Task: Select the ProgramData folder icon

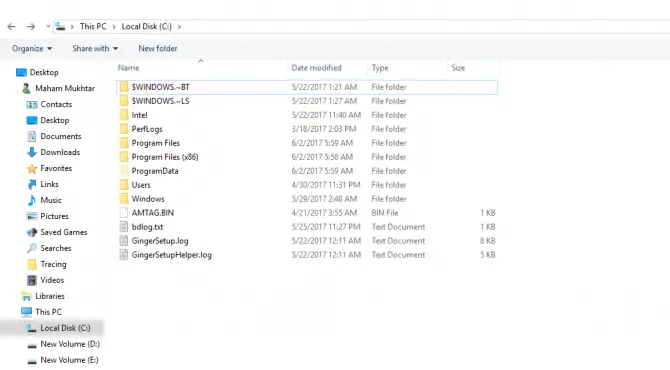Action: (124, 171)
